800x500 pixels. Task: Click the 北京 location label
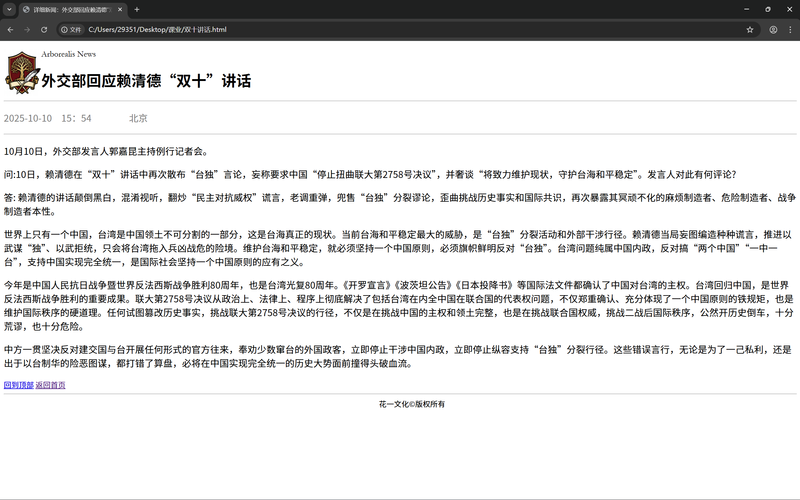tap(138, 118)
